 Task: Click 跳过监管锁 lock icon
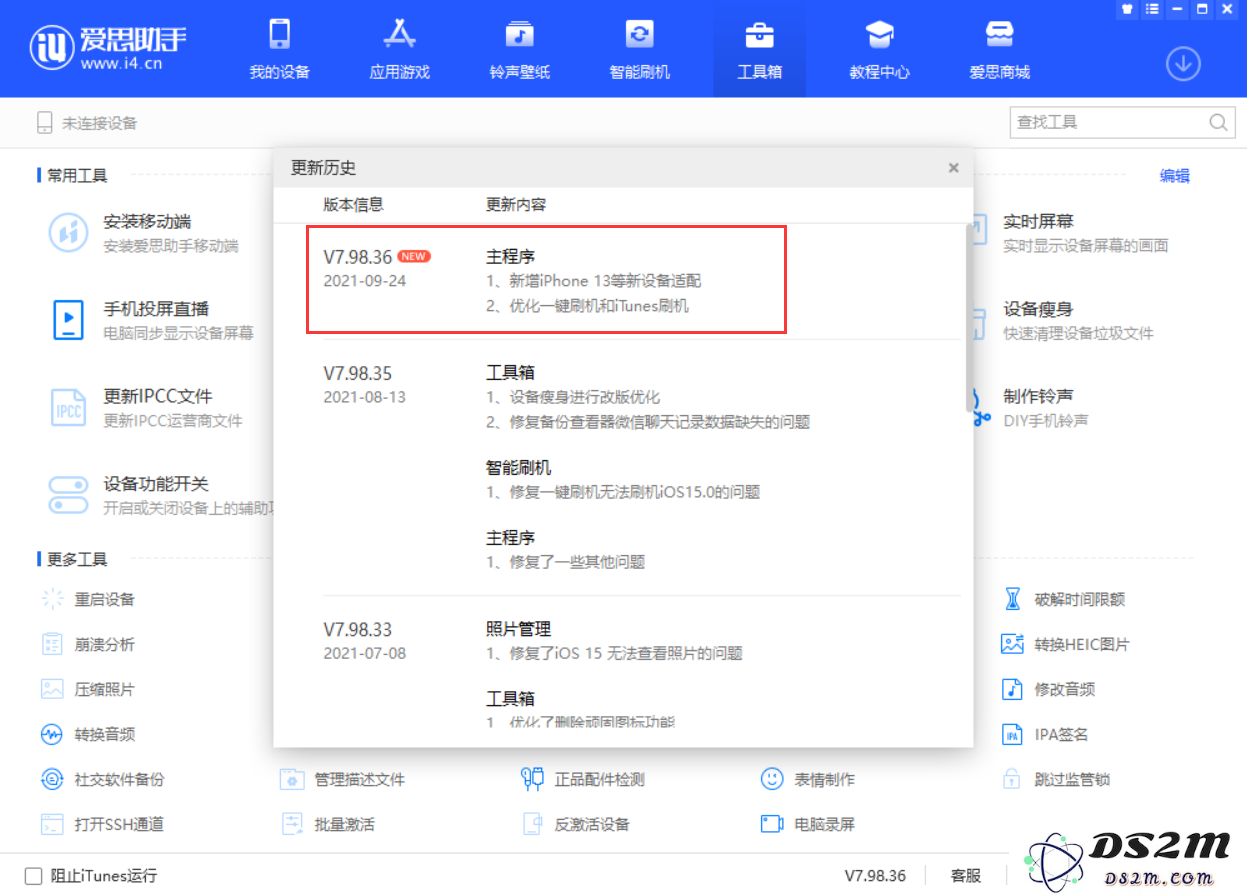click(1013, 779)
